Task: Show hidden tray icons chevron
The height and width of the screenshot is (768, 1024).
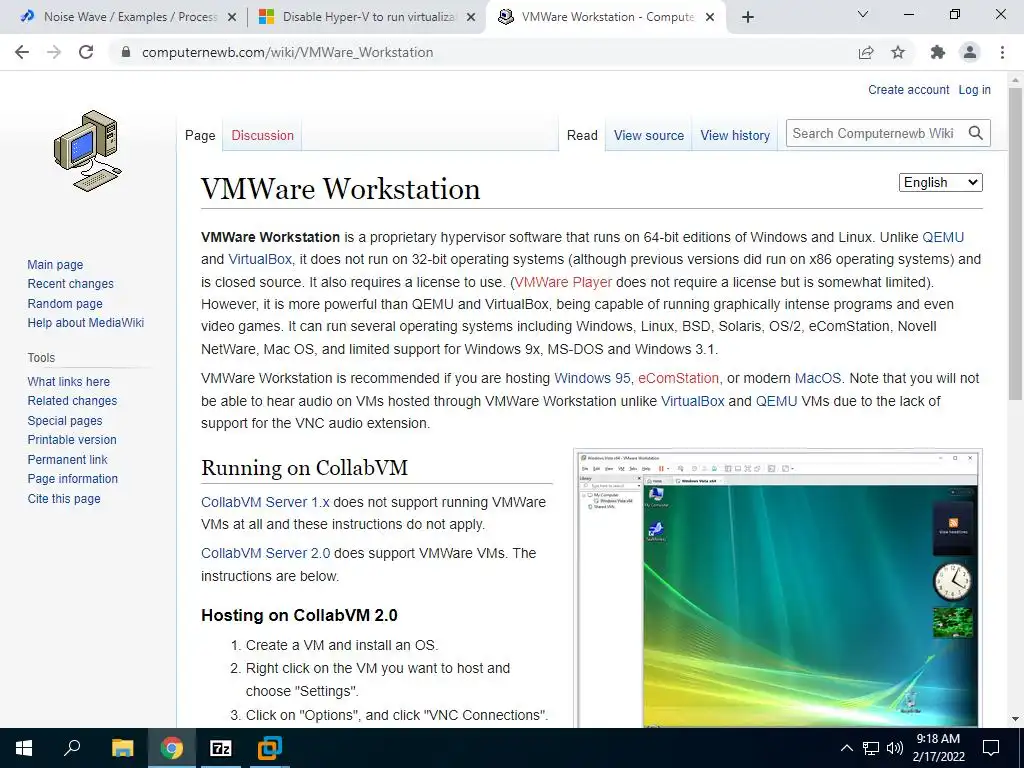Action: tap(846, 748)
